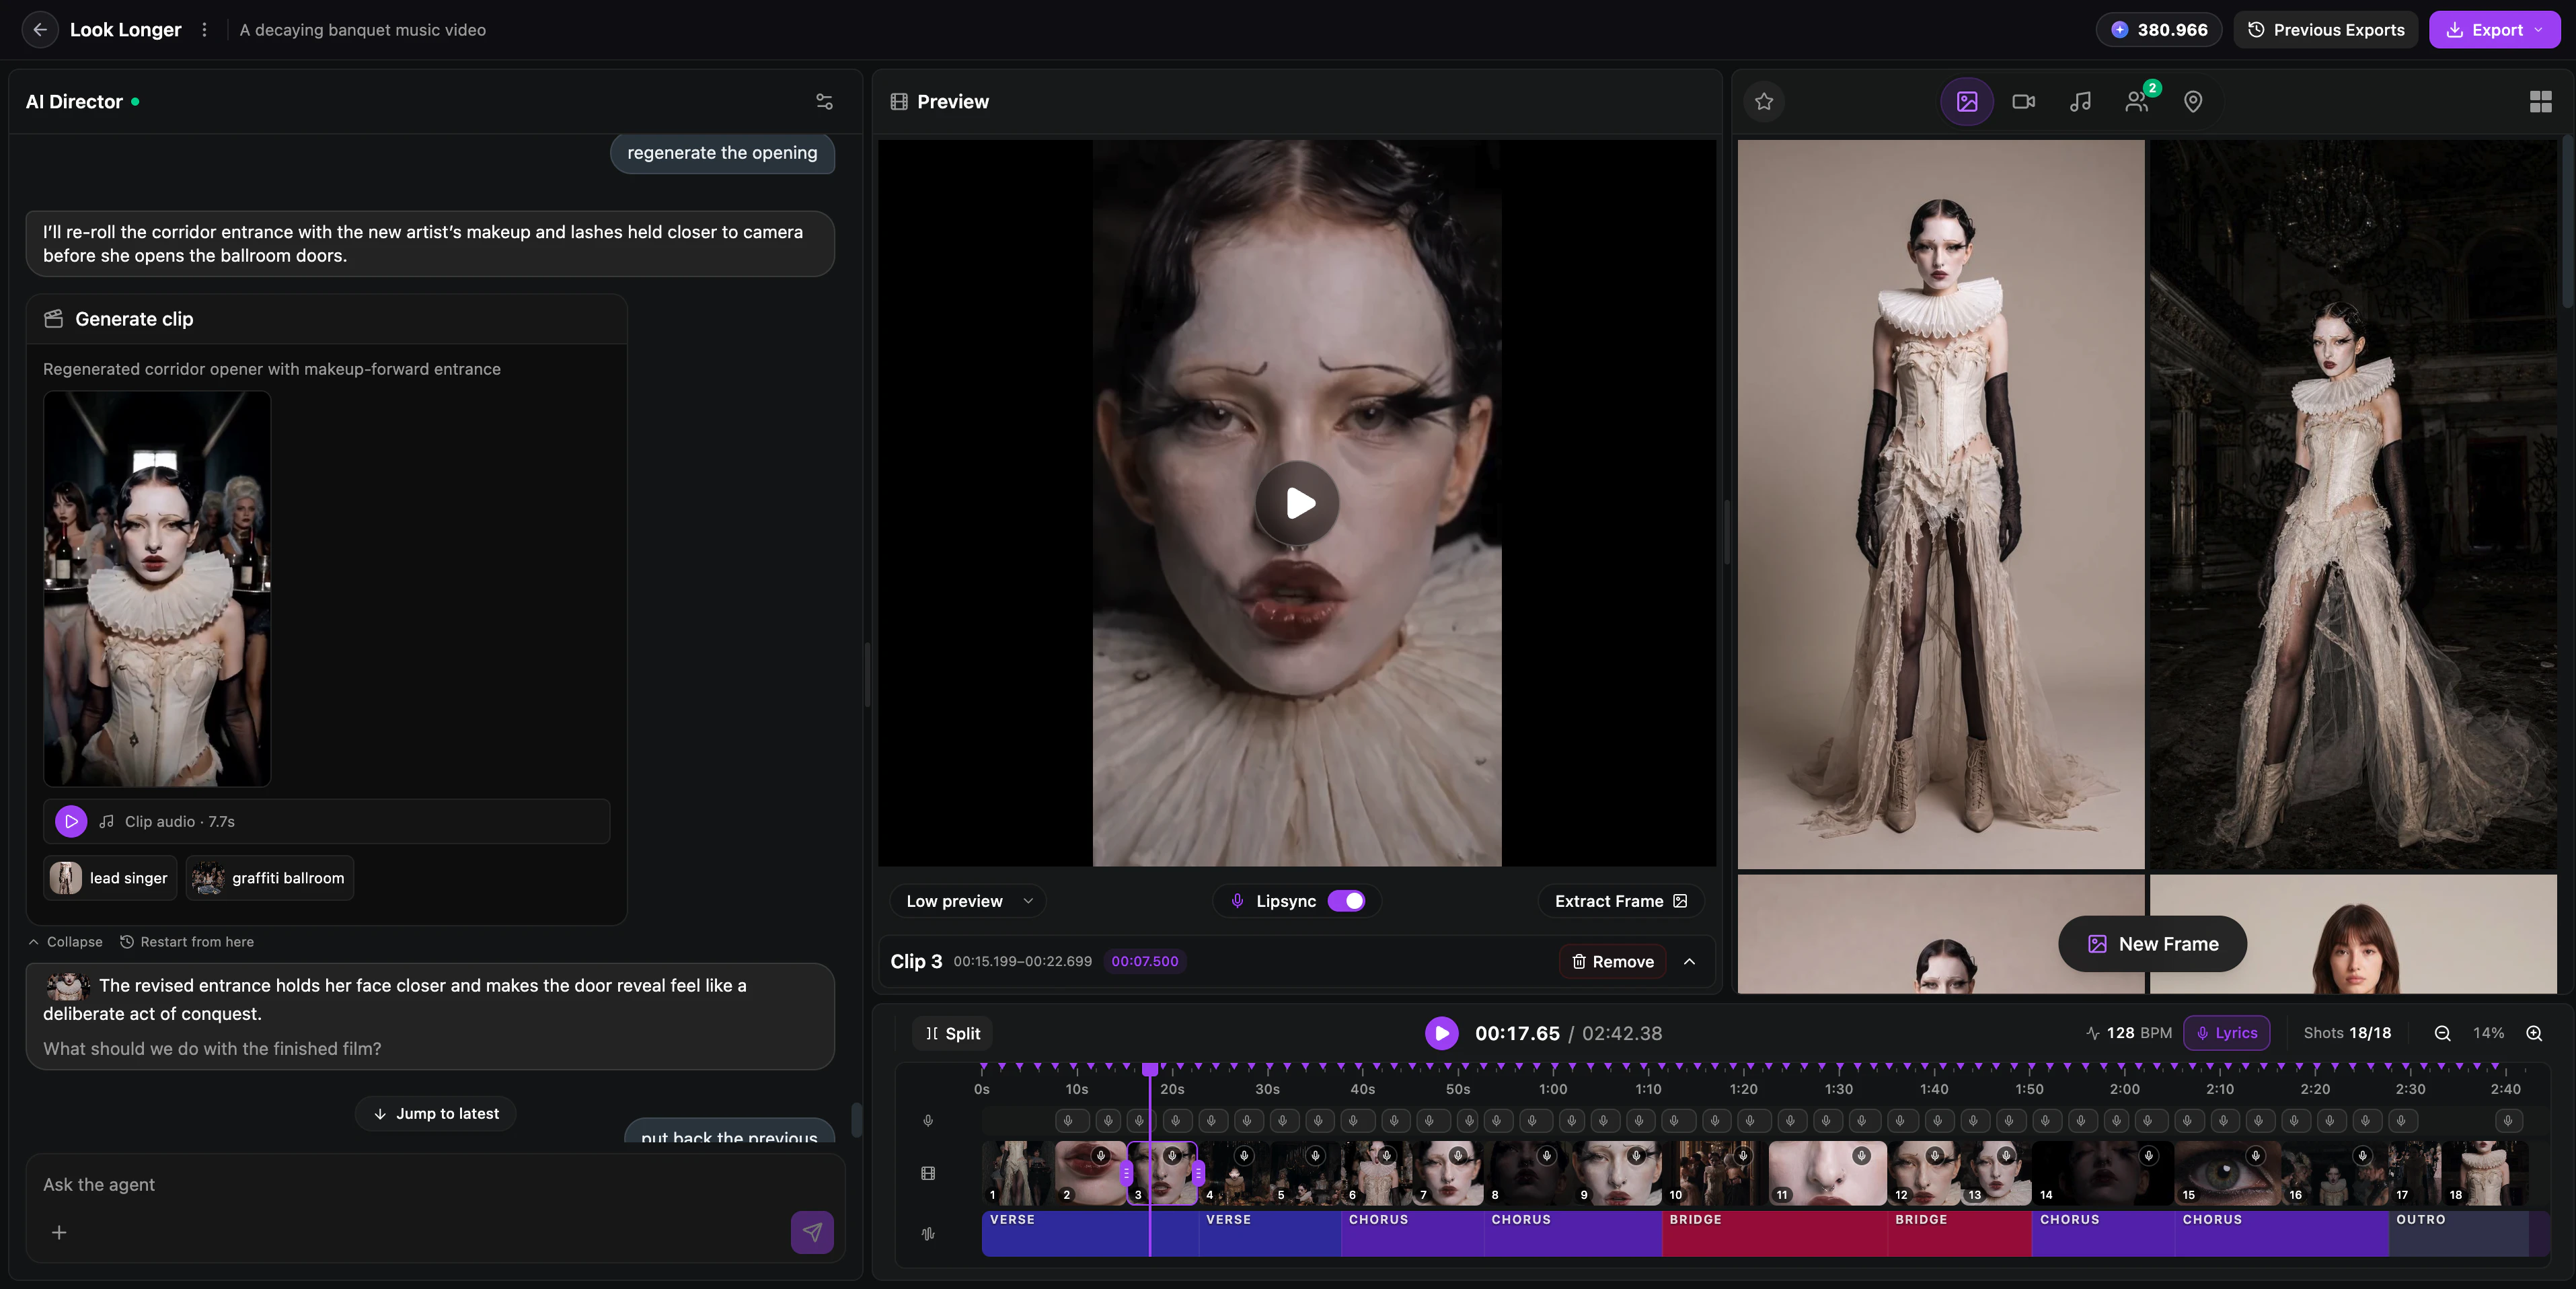Select timeline clip 1 thumbnail
2576x1289 pixels.
pyautogui.click(x=1018, y=1173)
